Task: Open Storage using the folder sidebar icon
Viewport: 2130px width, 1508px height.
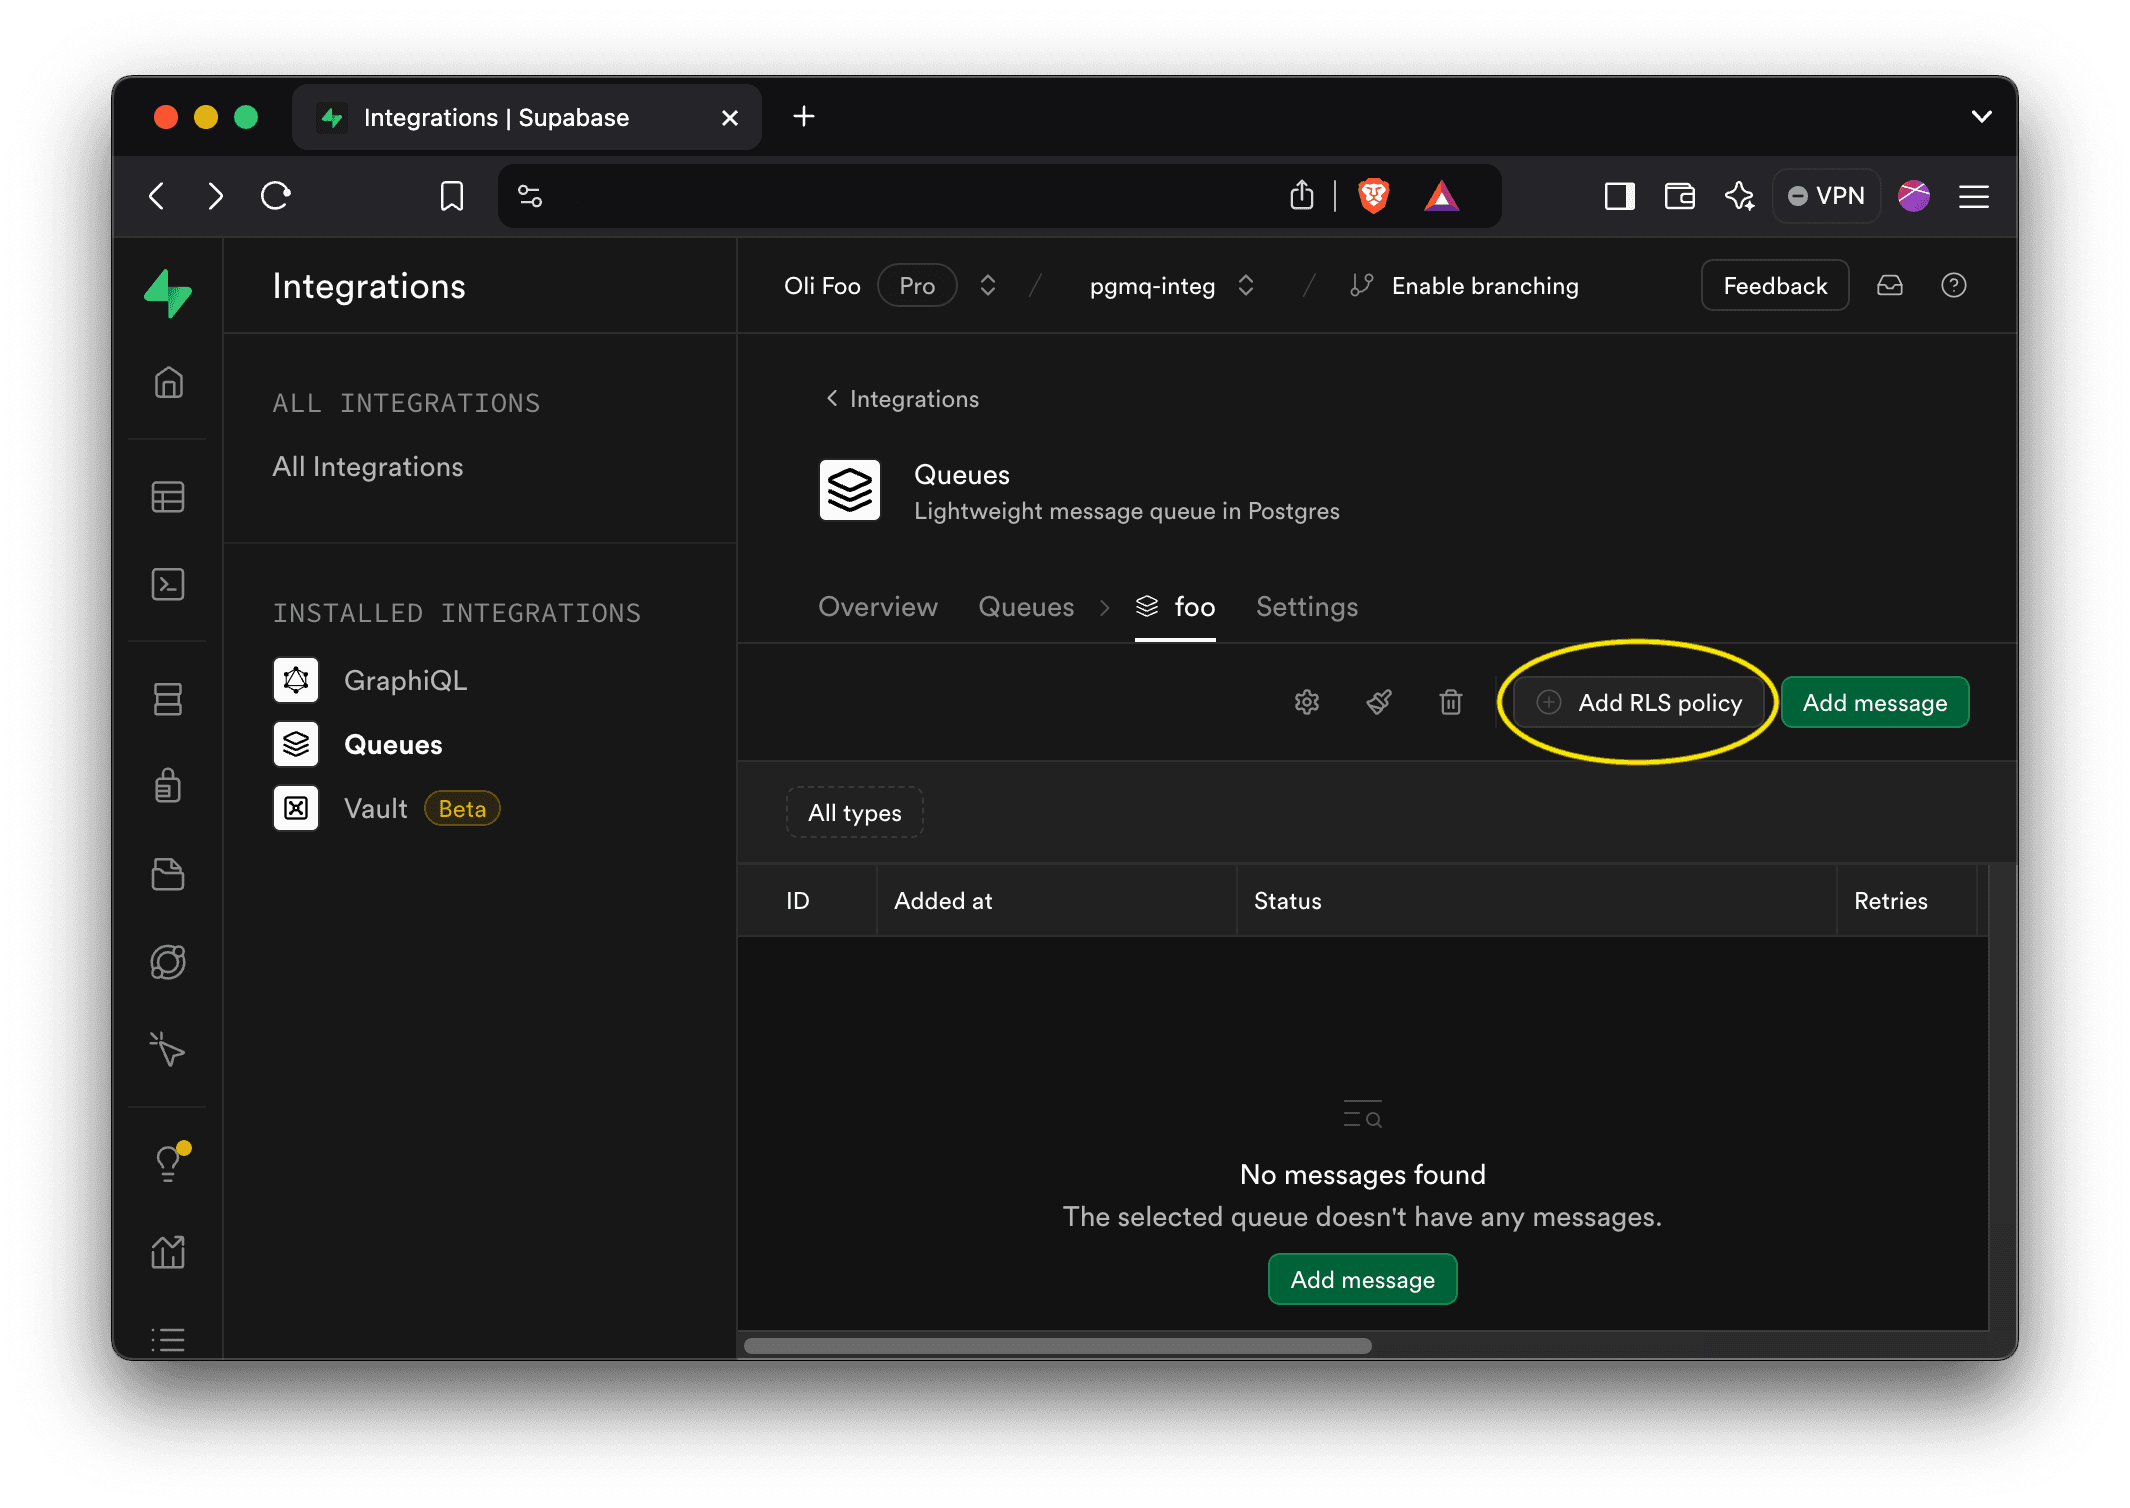Action: [x=168, y=875]
